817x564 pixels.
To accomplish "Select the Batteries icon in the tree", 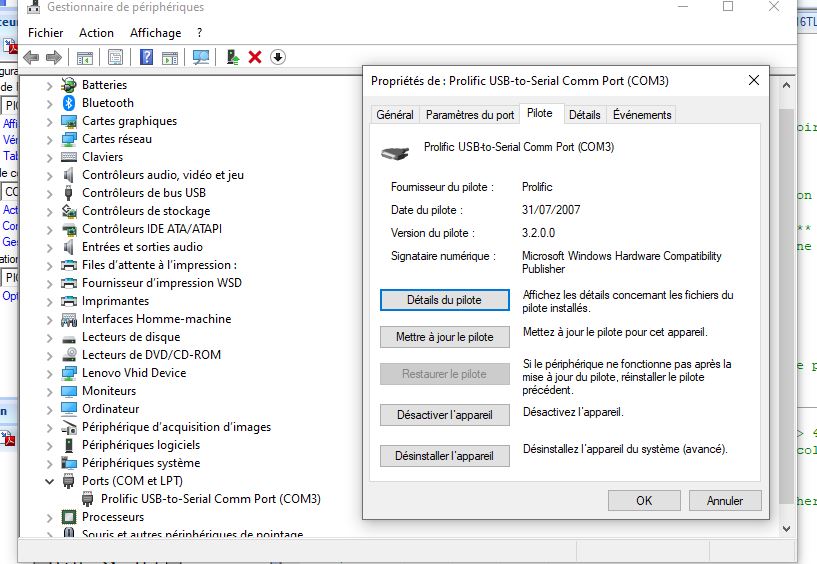I will (x=69, y=84).
